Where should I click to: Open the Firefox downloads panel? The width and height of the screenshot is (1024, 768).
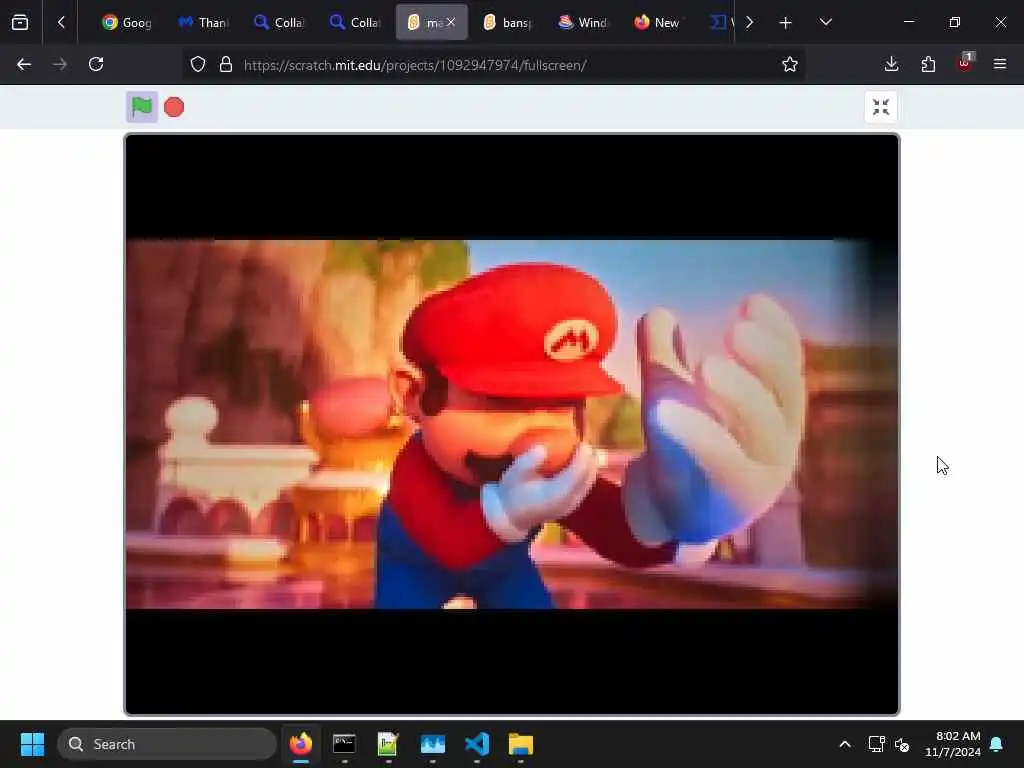click(x=891, y=64)
